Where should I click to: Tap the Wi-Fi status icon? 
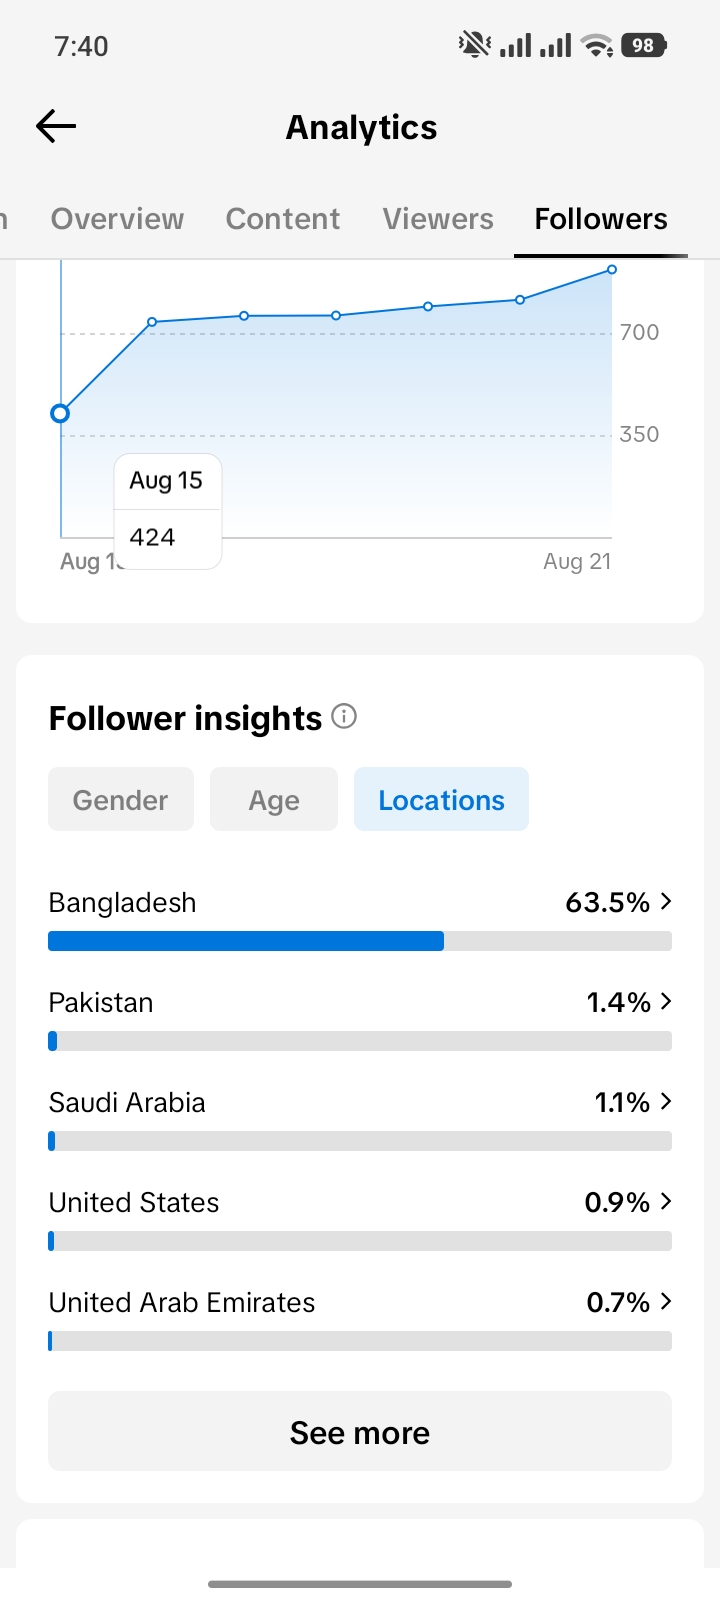click(x=598, y=45)
